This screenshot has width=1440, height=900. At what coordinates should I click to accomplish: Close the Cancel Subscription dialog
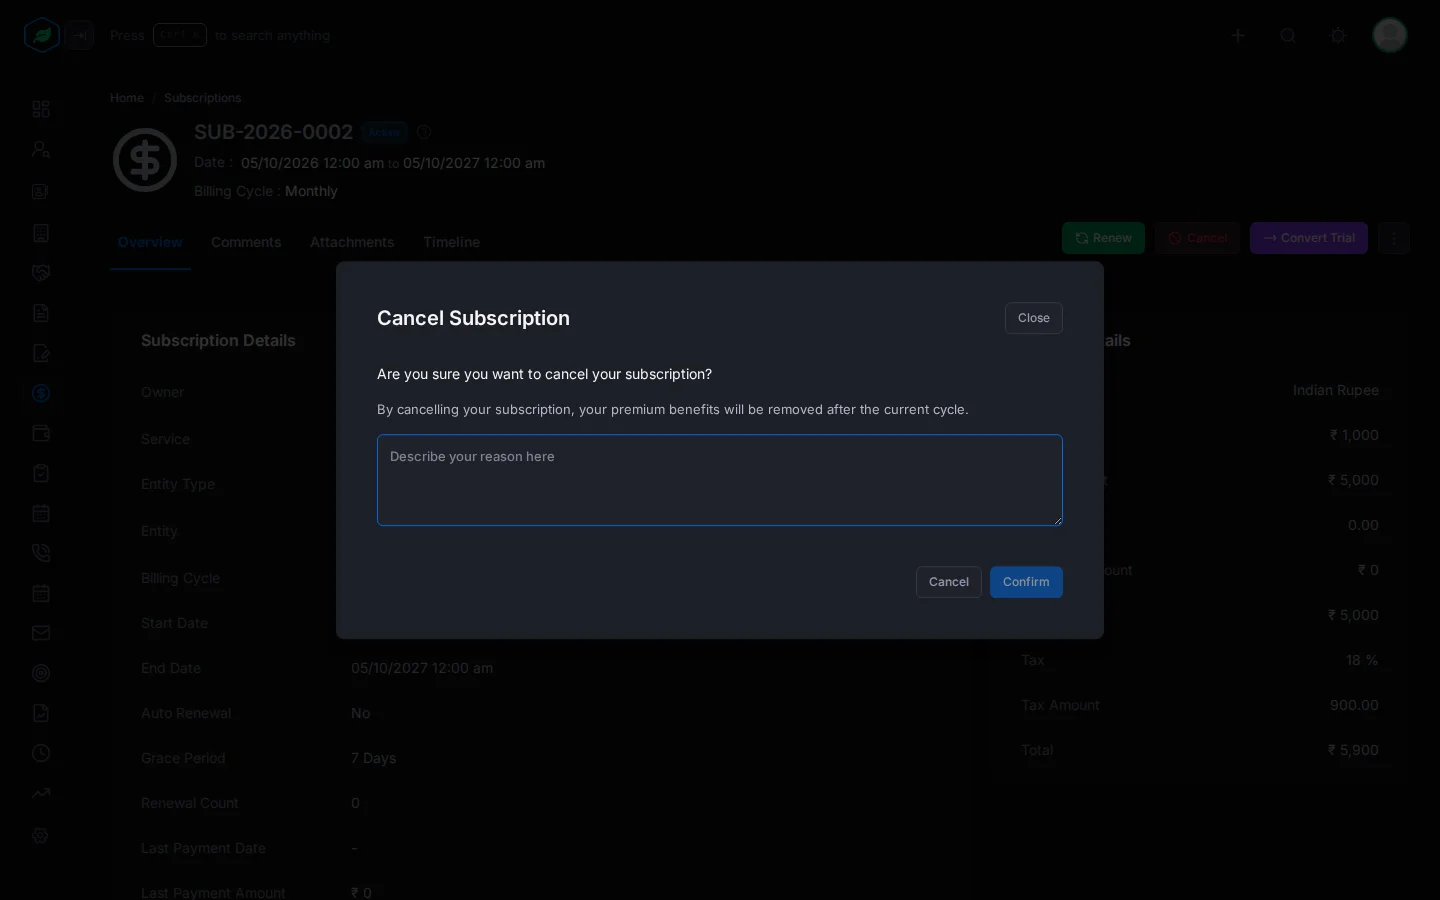(1033, 318)
